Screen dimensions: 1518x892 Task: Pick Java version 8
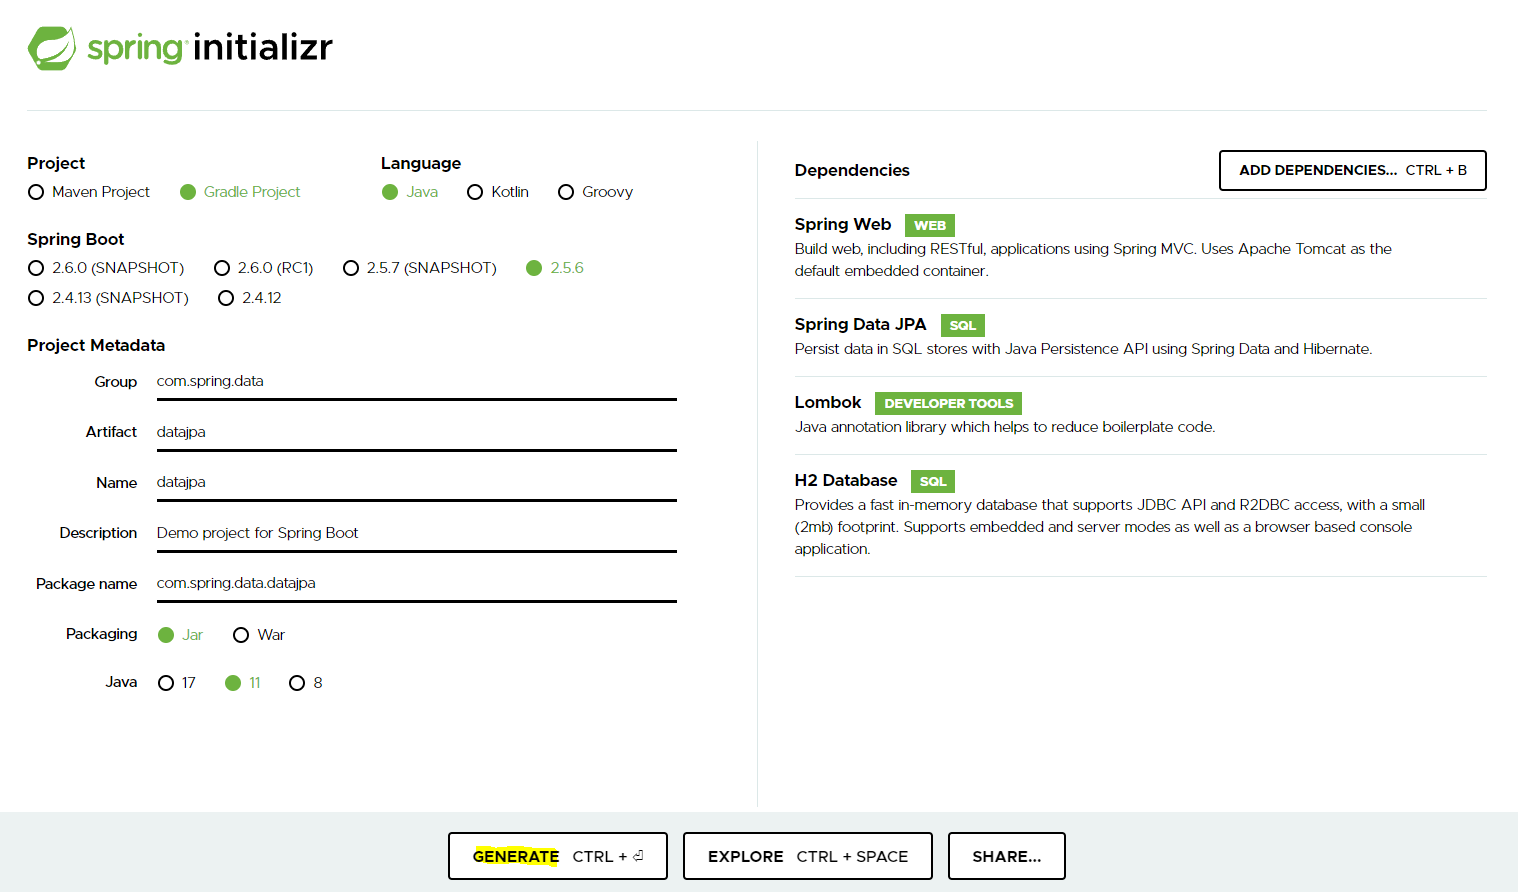pyautogui.click(x=306, y=683)
